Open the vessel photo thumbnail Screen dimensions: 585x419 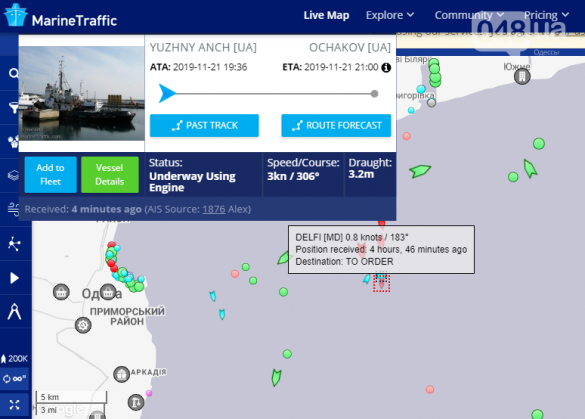[82, 93]
